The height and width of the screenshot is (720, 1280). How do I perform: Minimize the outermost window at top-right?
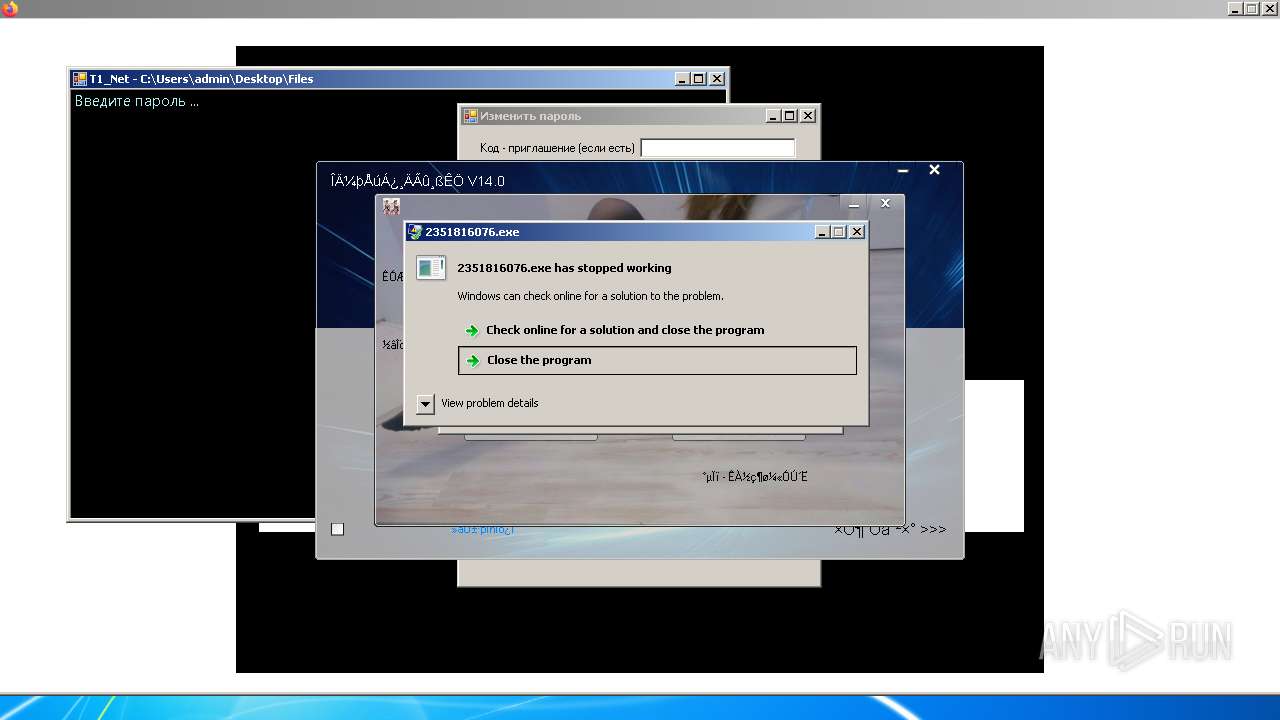(1235, 8)
